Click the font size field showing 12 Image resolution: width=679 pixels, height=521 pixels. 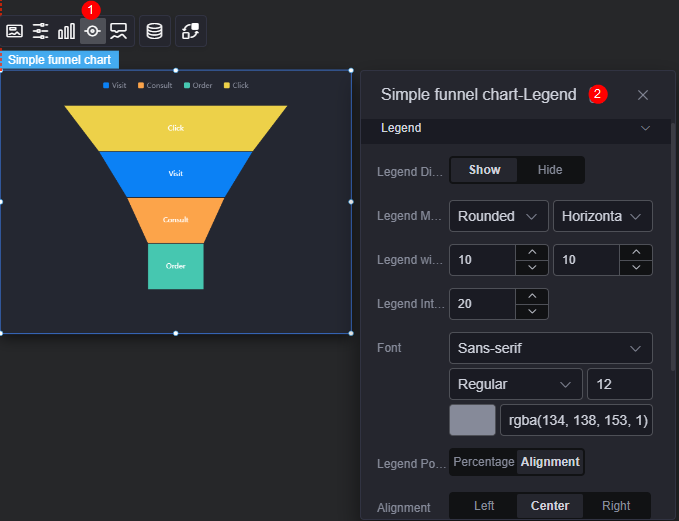coord(620,384)
